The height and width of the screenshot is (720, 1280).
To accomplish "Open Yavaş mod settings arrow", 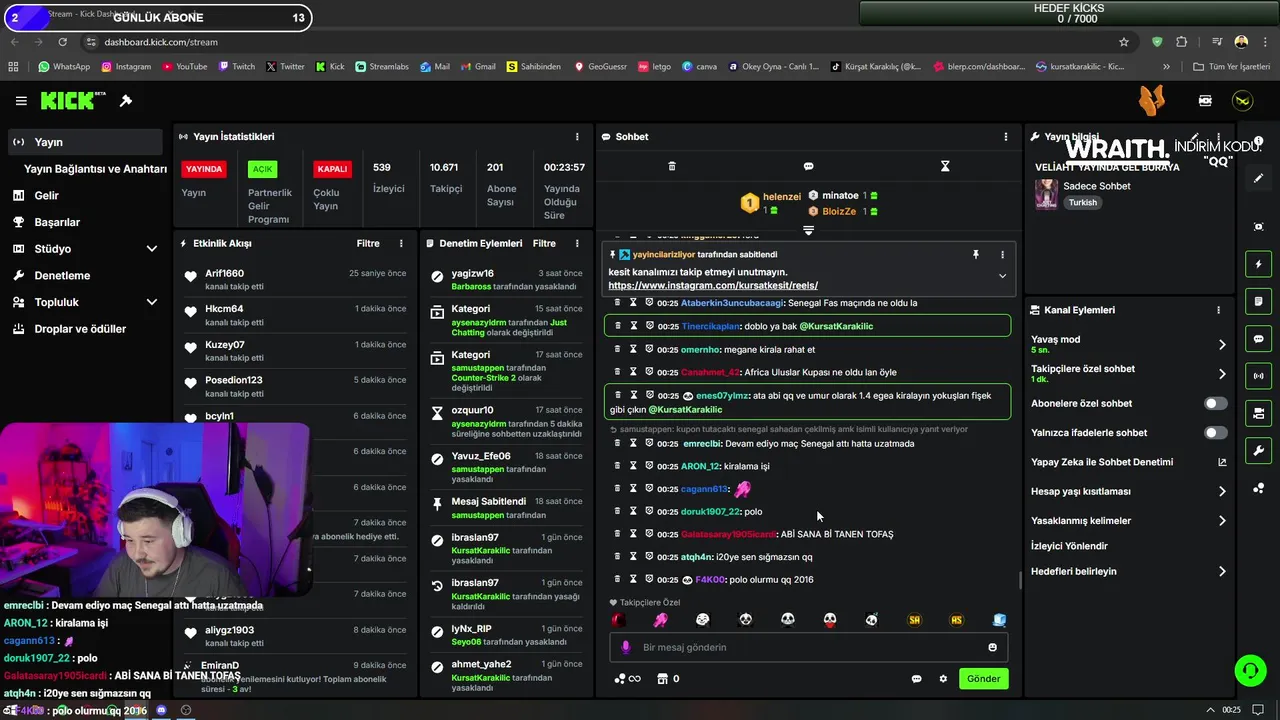I will point(1222,345).
